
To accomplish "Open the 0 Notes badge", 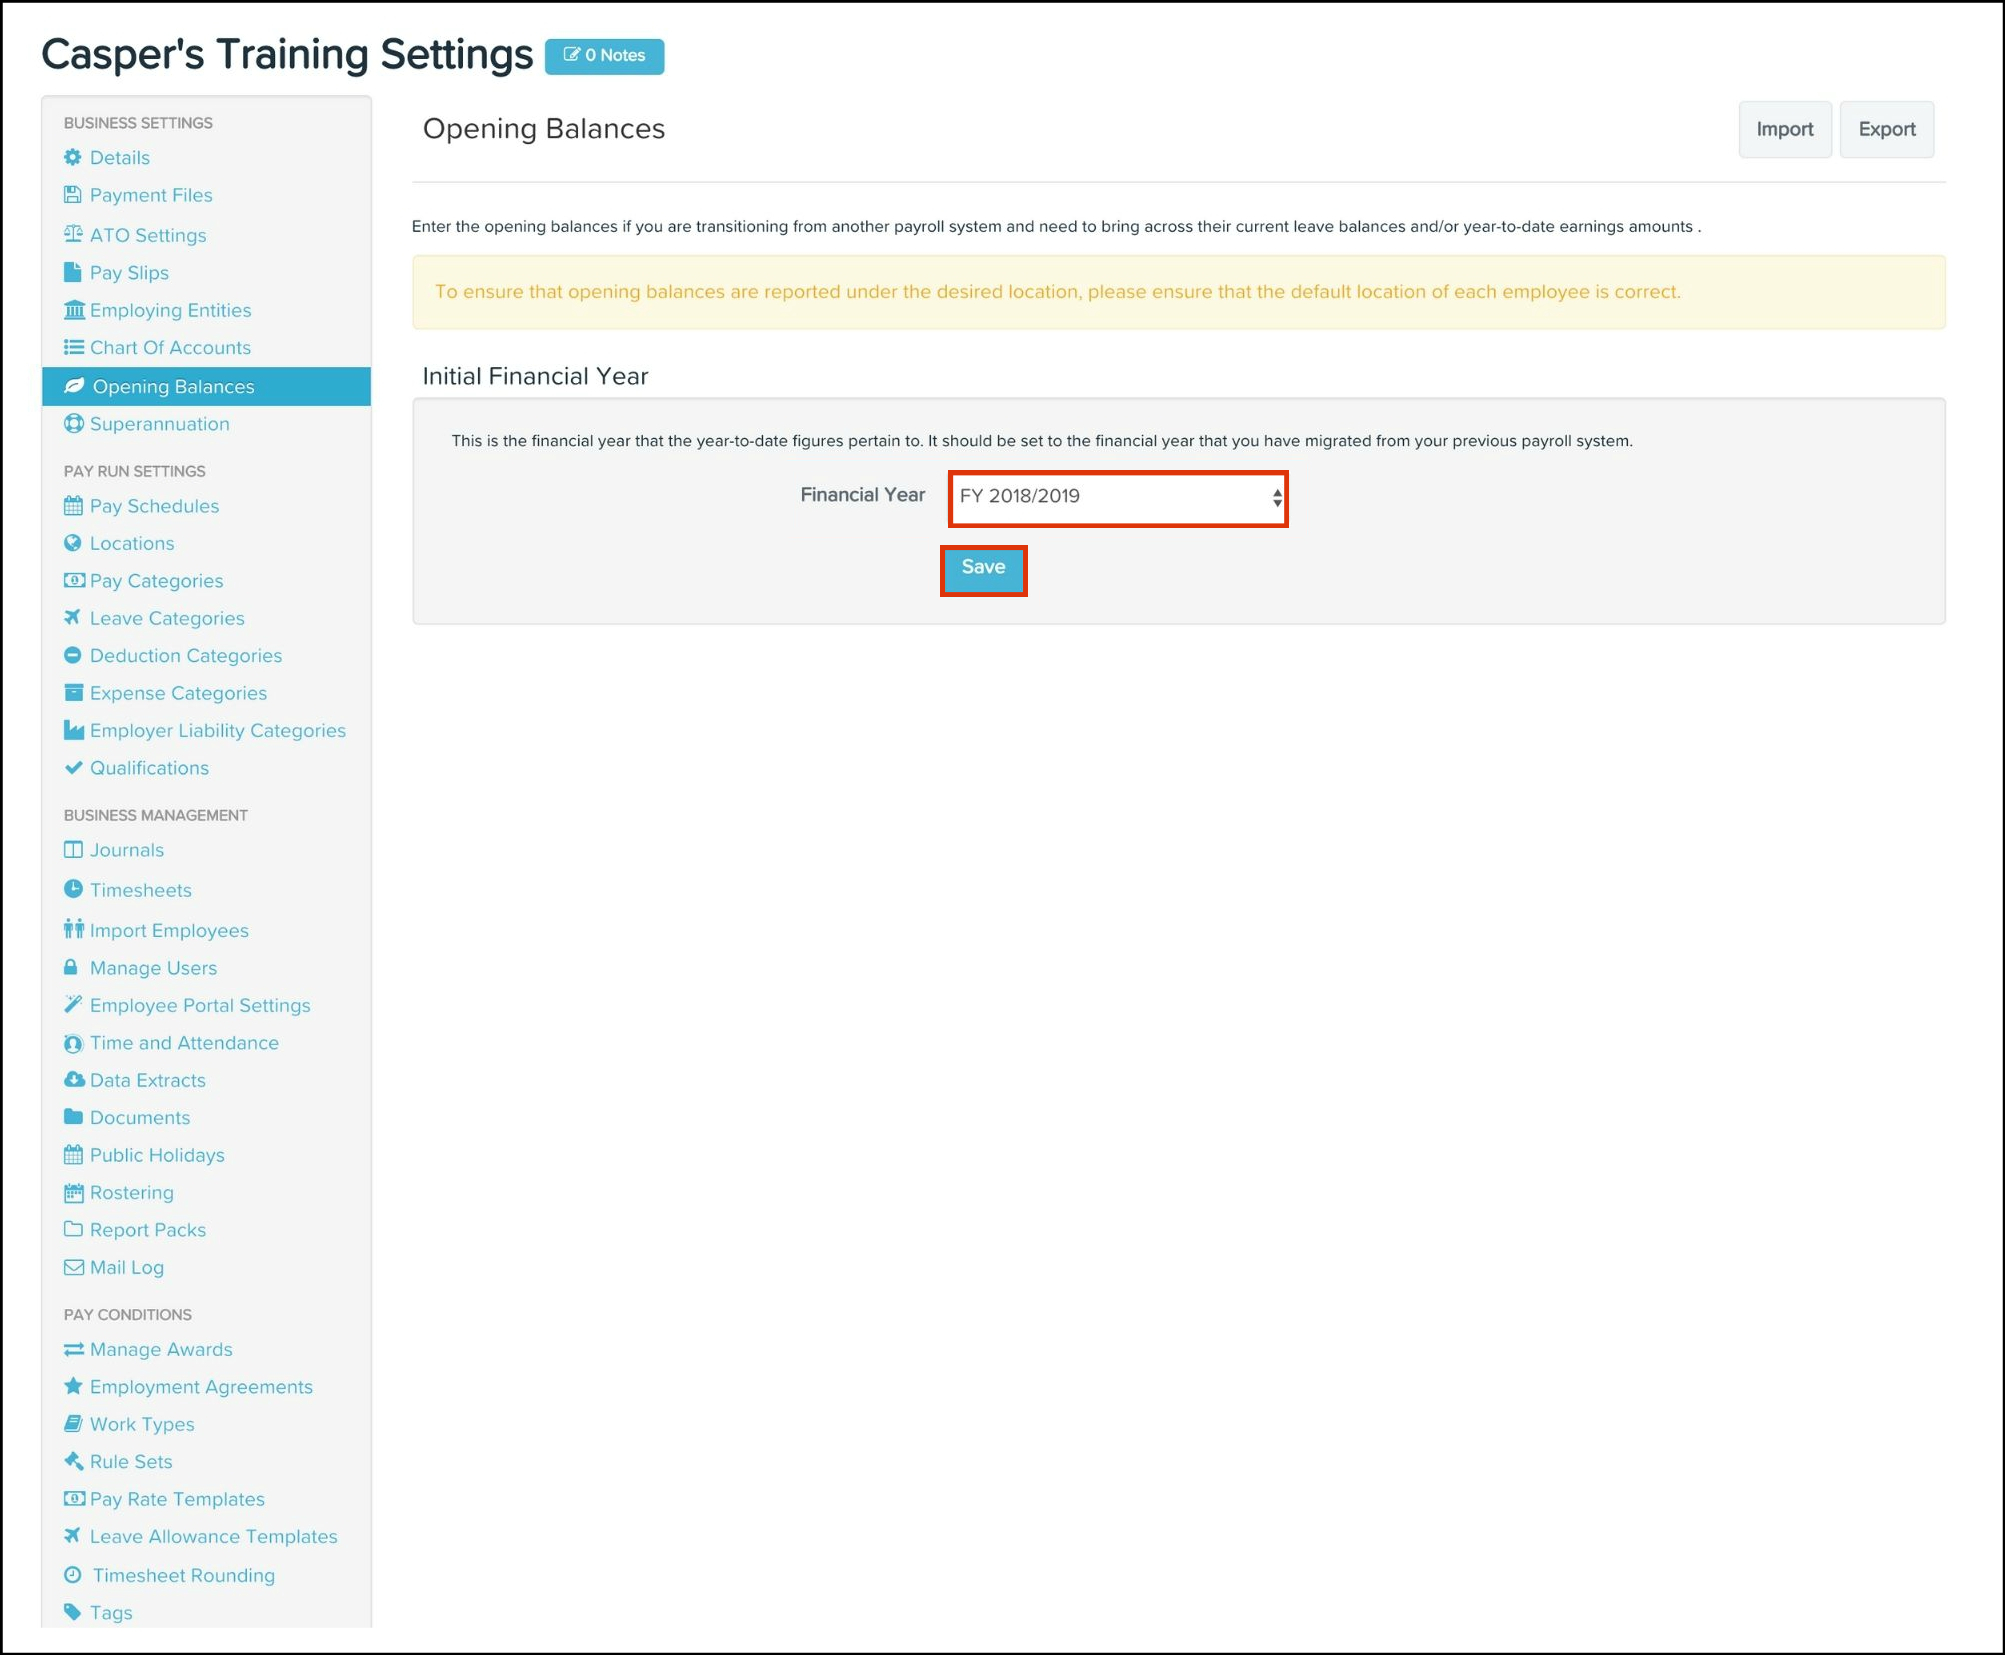I will pyautogui.click(x=604, y=56).
